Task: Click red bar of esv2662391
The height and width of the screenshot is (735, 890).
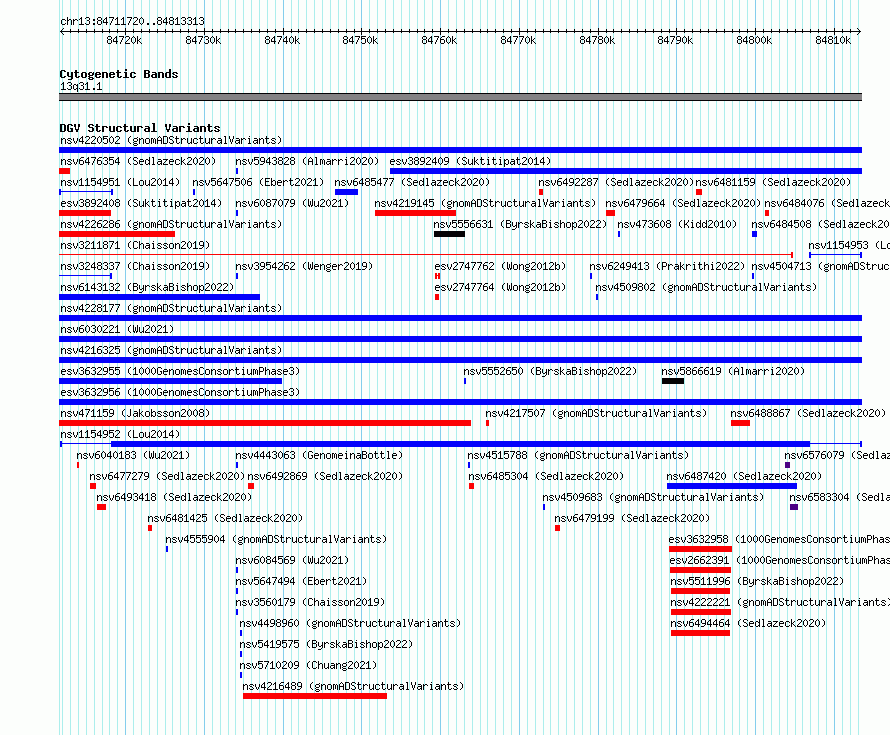Action: tap(700, 570)
